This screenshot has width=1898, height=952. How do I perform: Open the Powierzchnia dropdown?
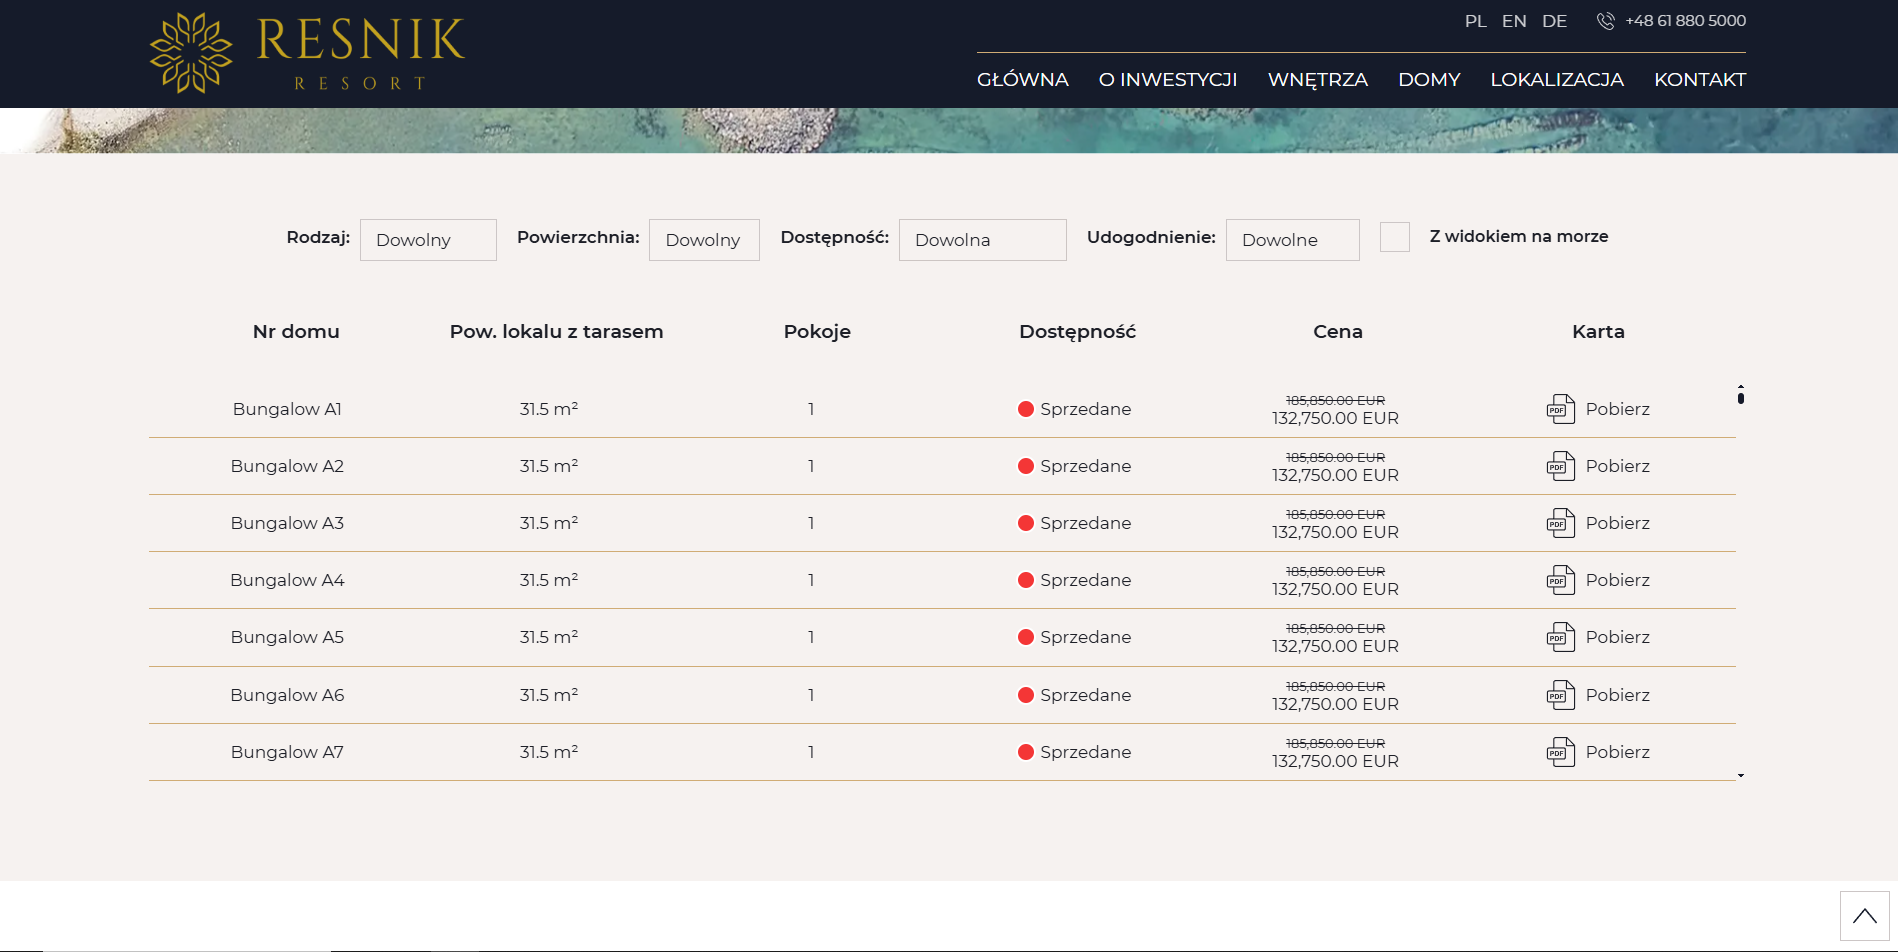click(704, 240)
